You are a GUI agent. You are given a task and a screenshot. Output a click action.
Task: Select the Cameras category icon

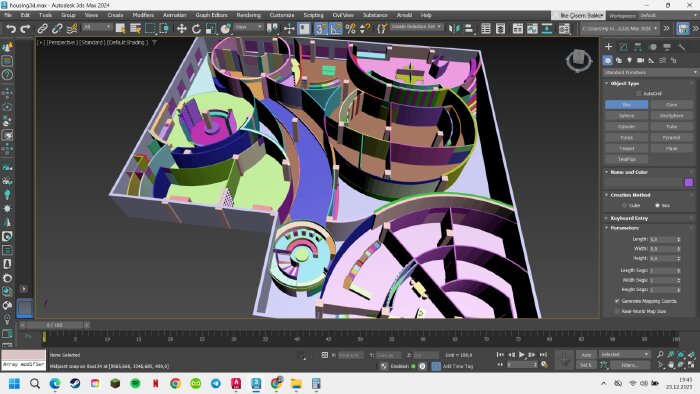[641, 60]
